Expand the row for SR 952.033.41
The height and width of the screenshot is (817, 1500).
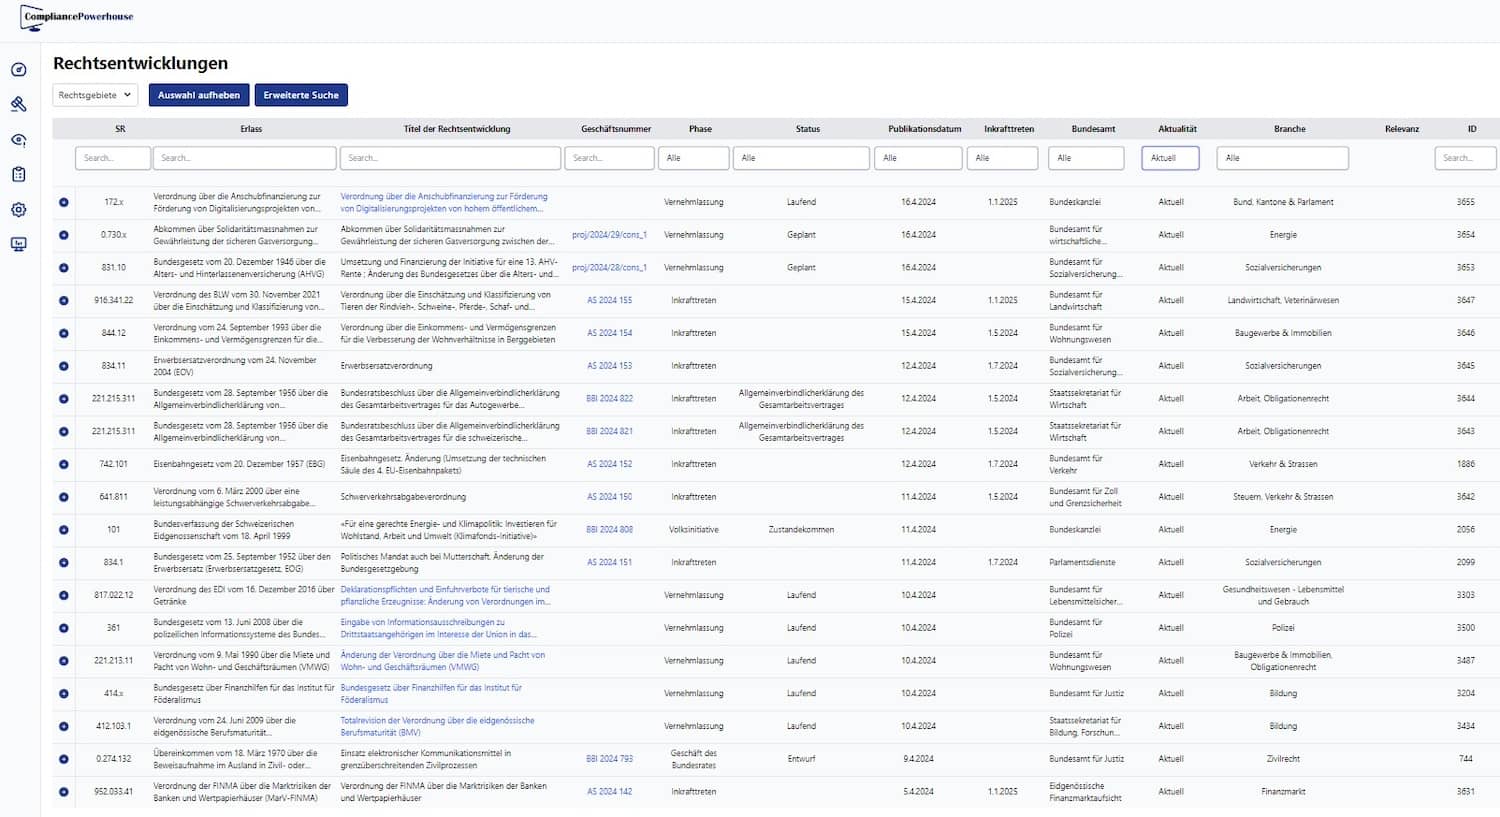(x=64, y=792)
